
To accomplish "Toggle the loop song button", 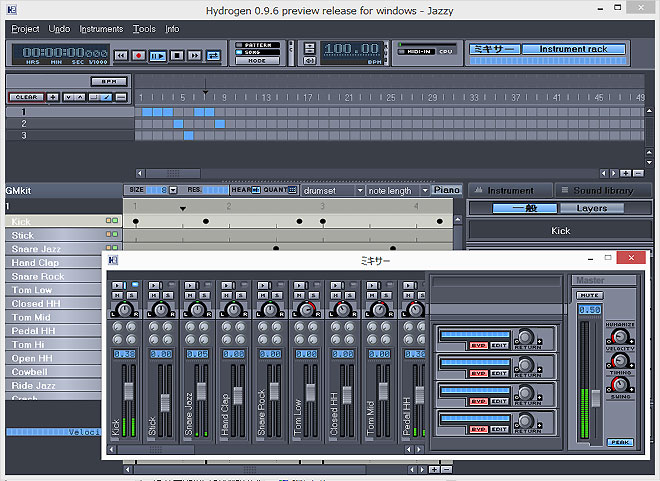I will 212,56.
